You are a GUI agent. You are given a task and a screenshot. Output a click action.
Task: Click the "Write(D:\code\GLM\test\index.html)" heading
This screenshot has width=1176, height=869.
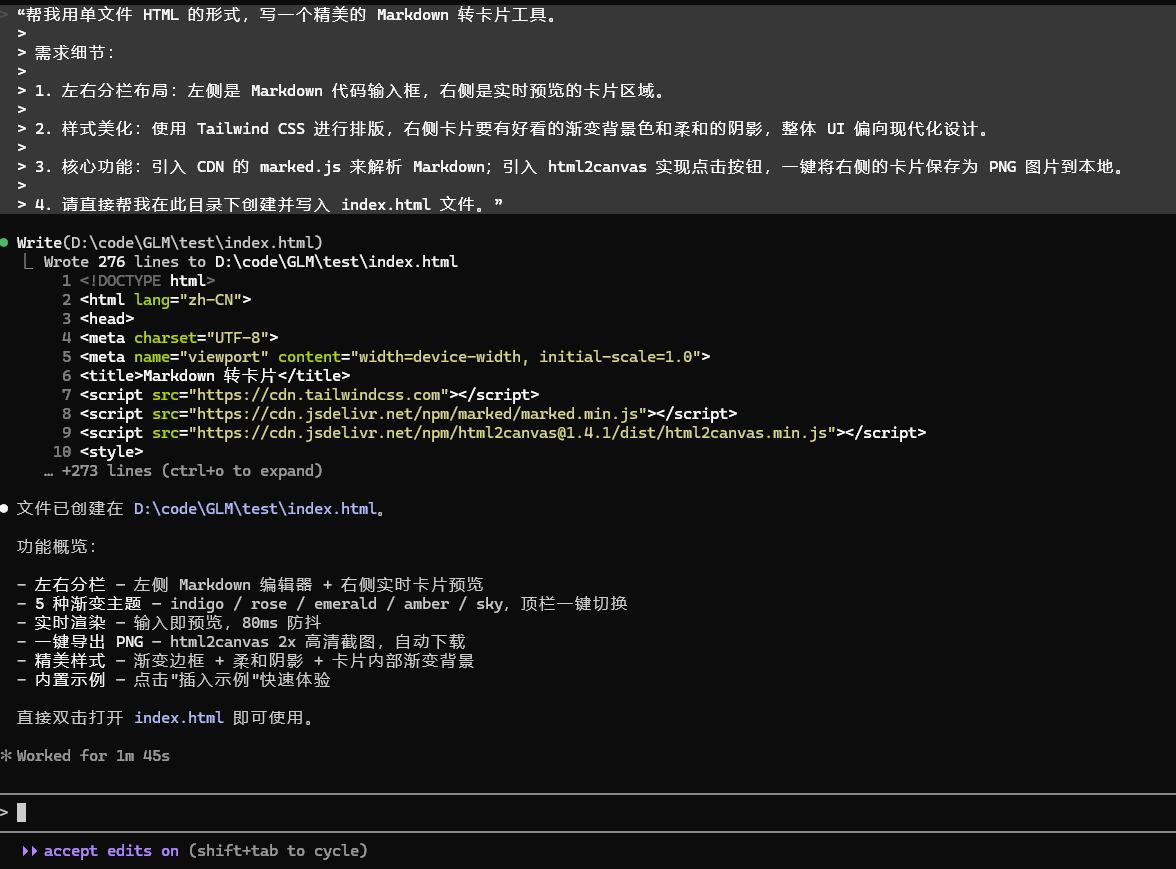tap(170, 242)
